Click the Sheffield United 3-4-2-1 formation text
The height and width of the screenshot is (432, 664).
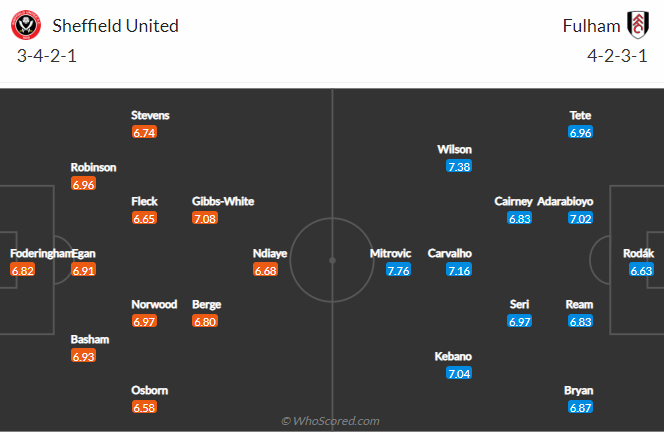(47, 56)
